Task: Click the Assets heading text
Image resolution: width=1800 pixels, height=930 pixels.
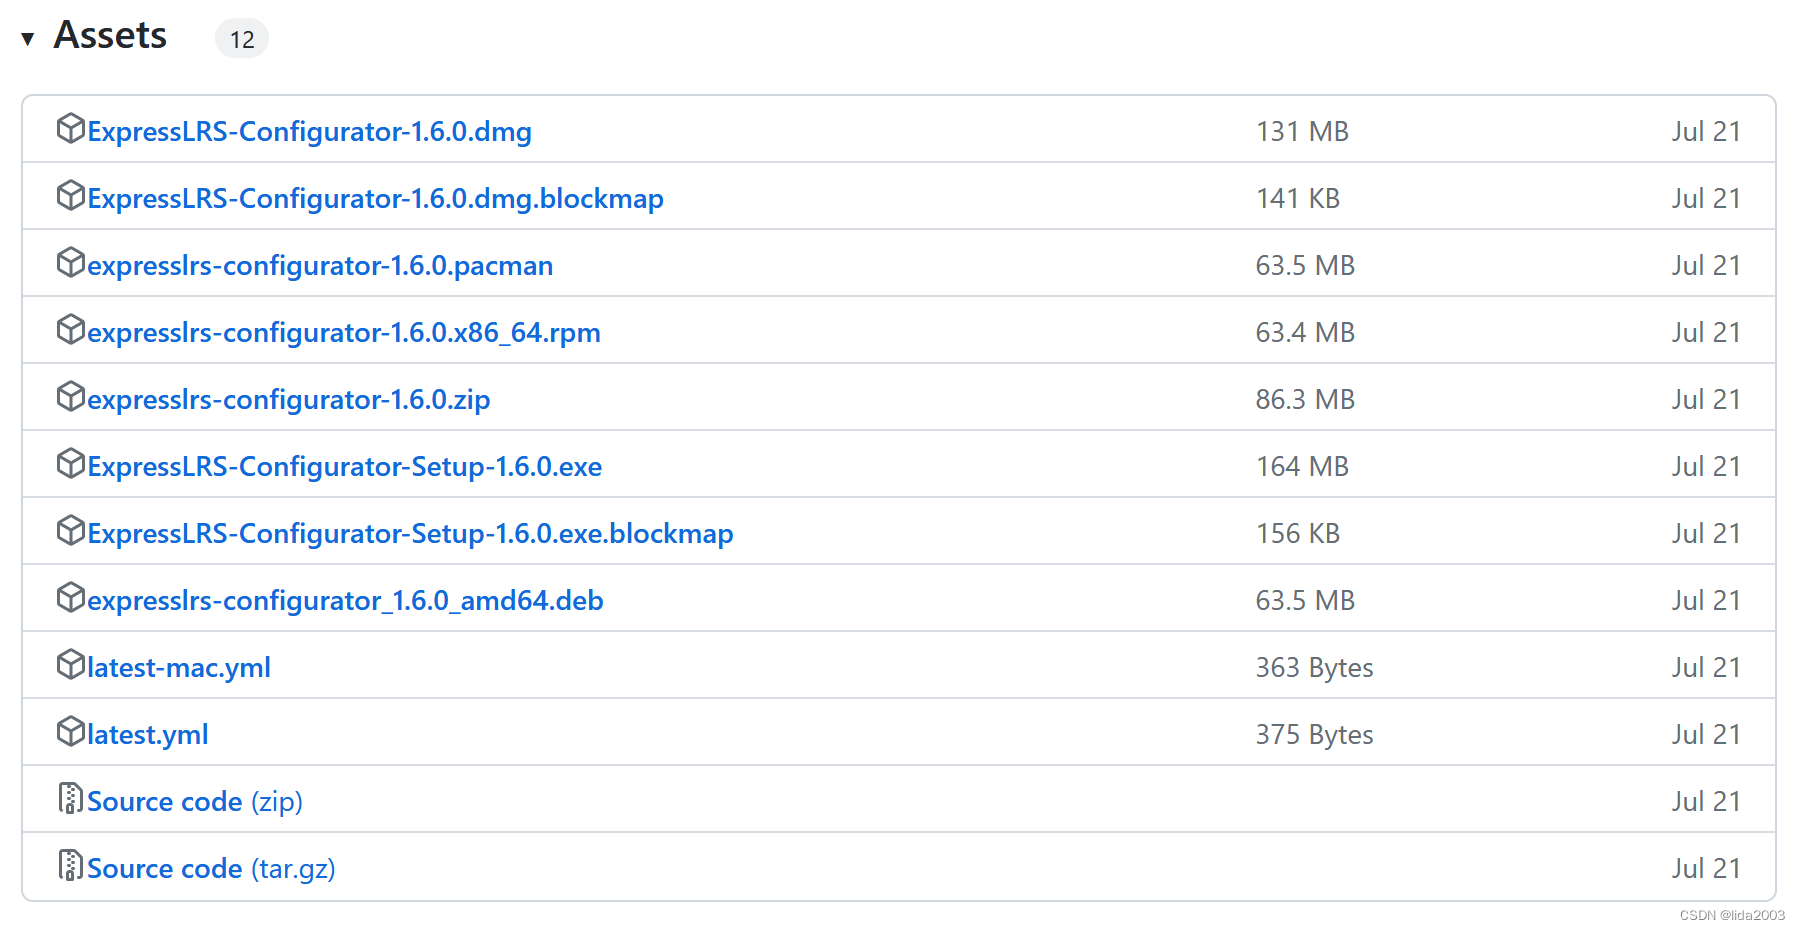Action: point(110,35)
